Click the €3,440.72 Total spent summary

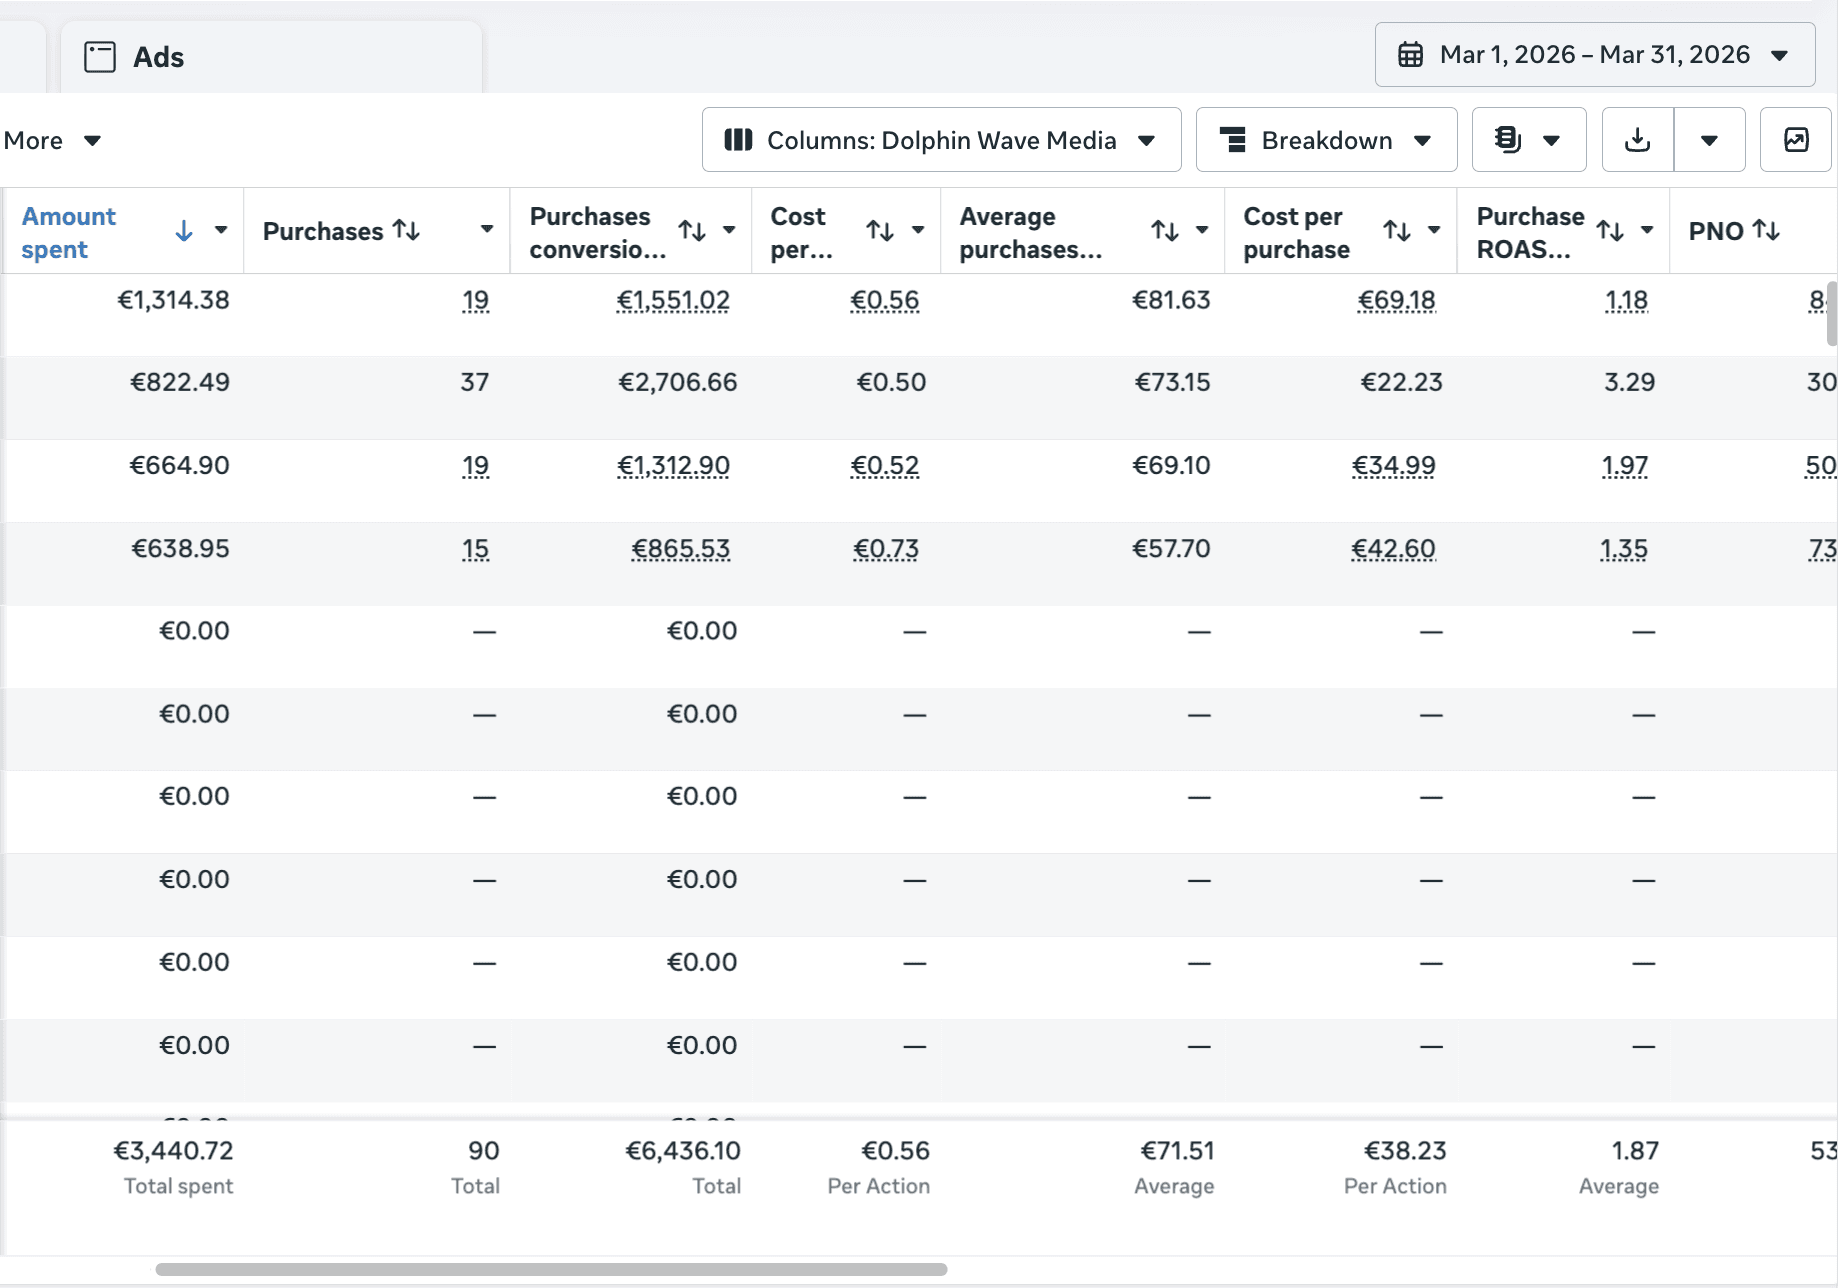click(173, 1151)
